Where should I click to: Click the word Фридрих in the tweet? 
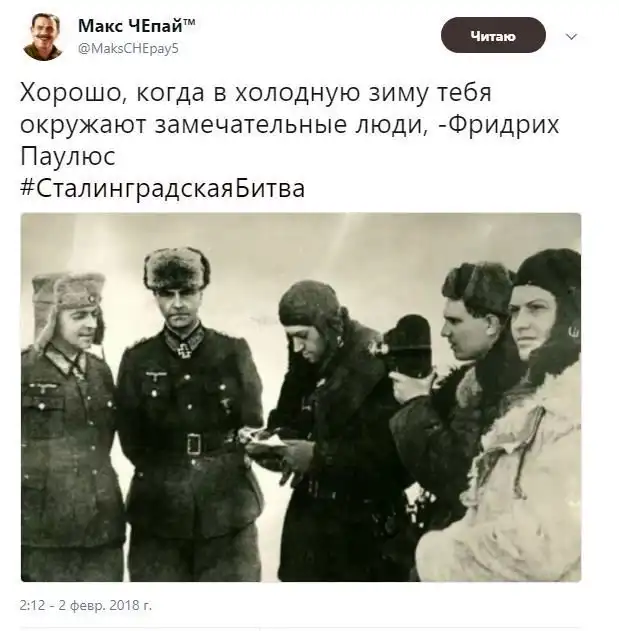click(x=503, y=125)
